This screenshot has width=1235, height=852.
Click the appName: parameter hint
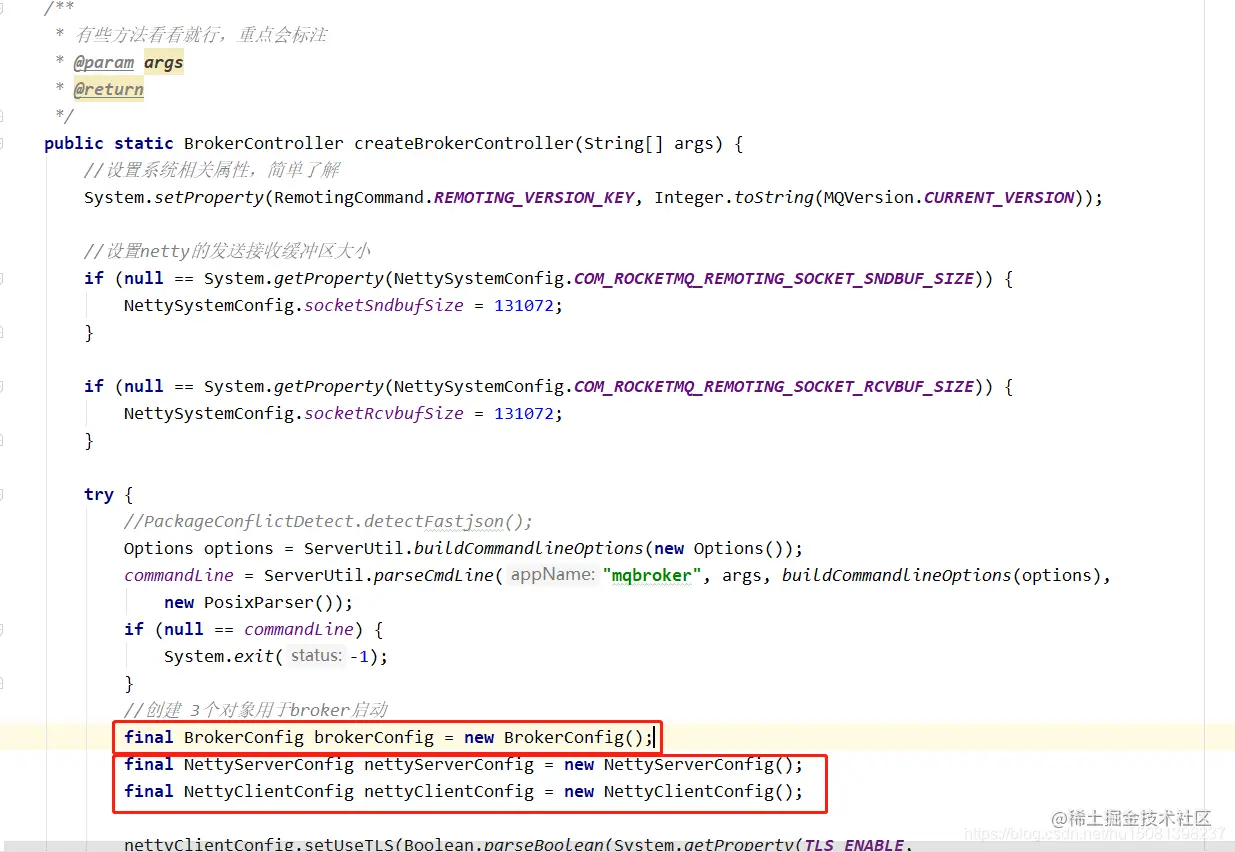[552, 575]
